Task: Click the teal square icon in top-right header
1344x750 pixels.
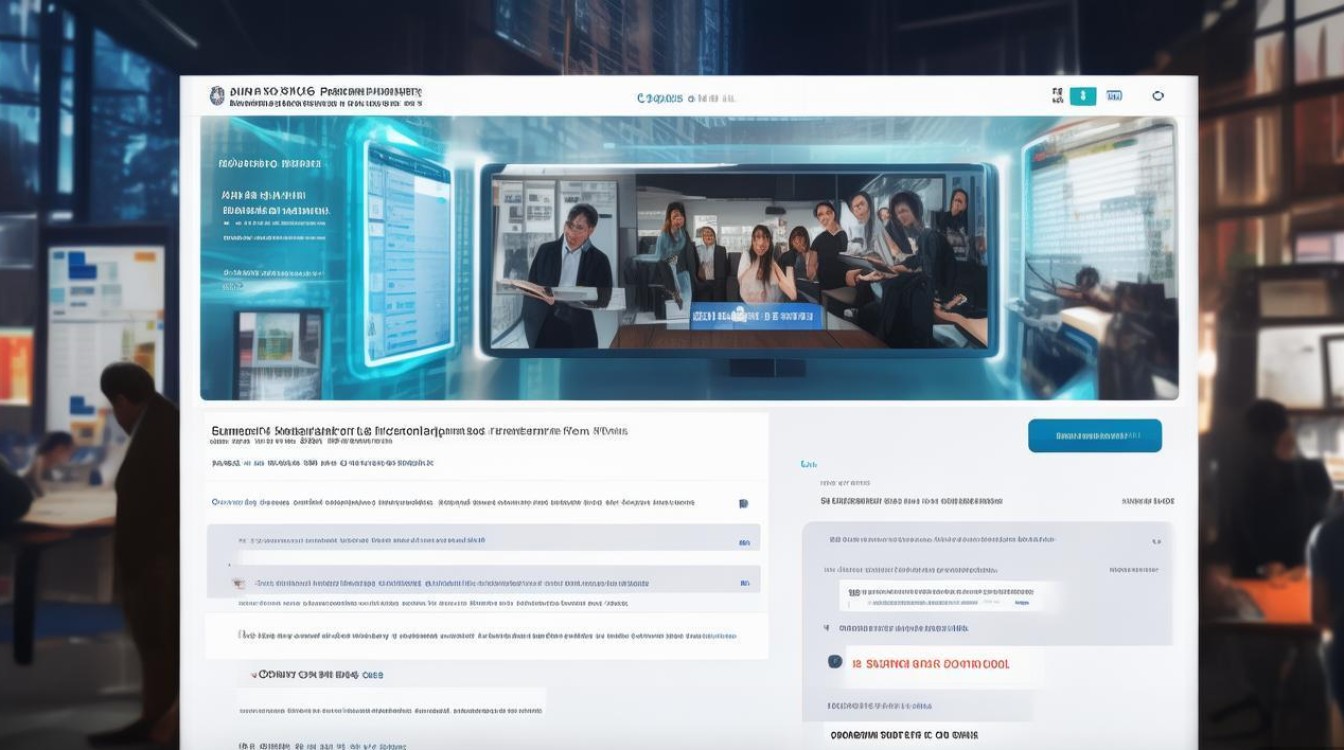Action: [1082, 96]
